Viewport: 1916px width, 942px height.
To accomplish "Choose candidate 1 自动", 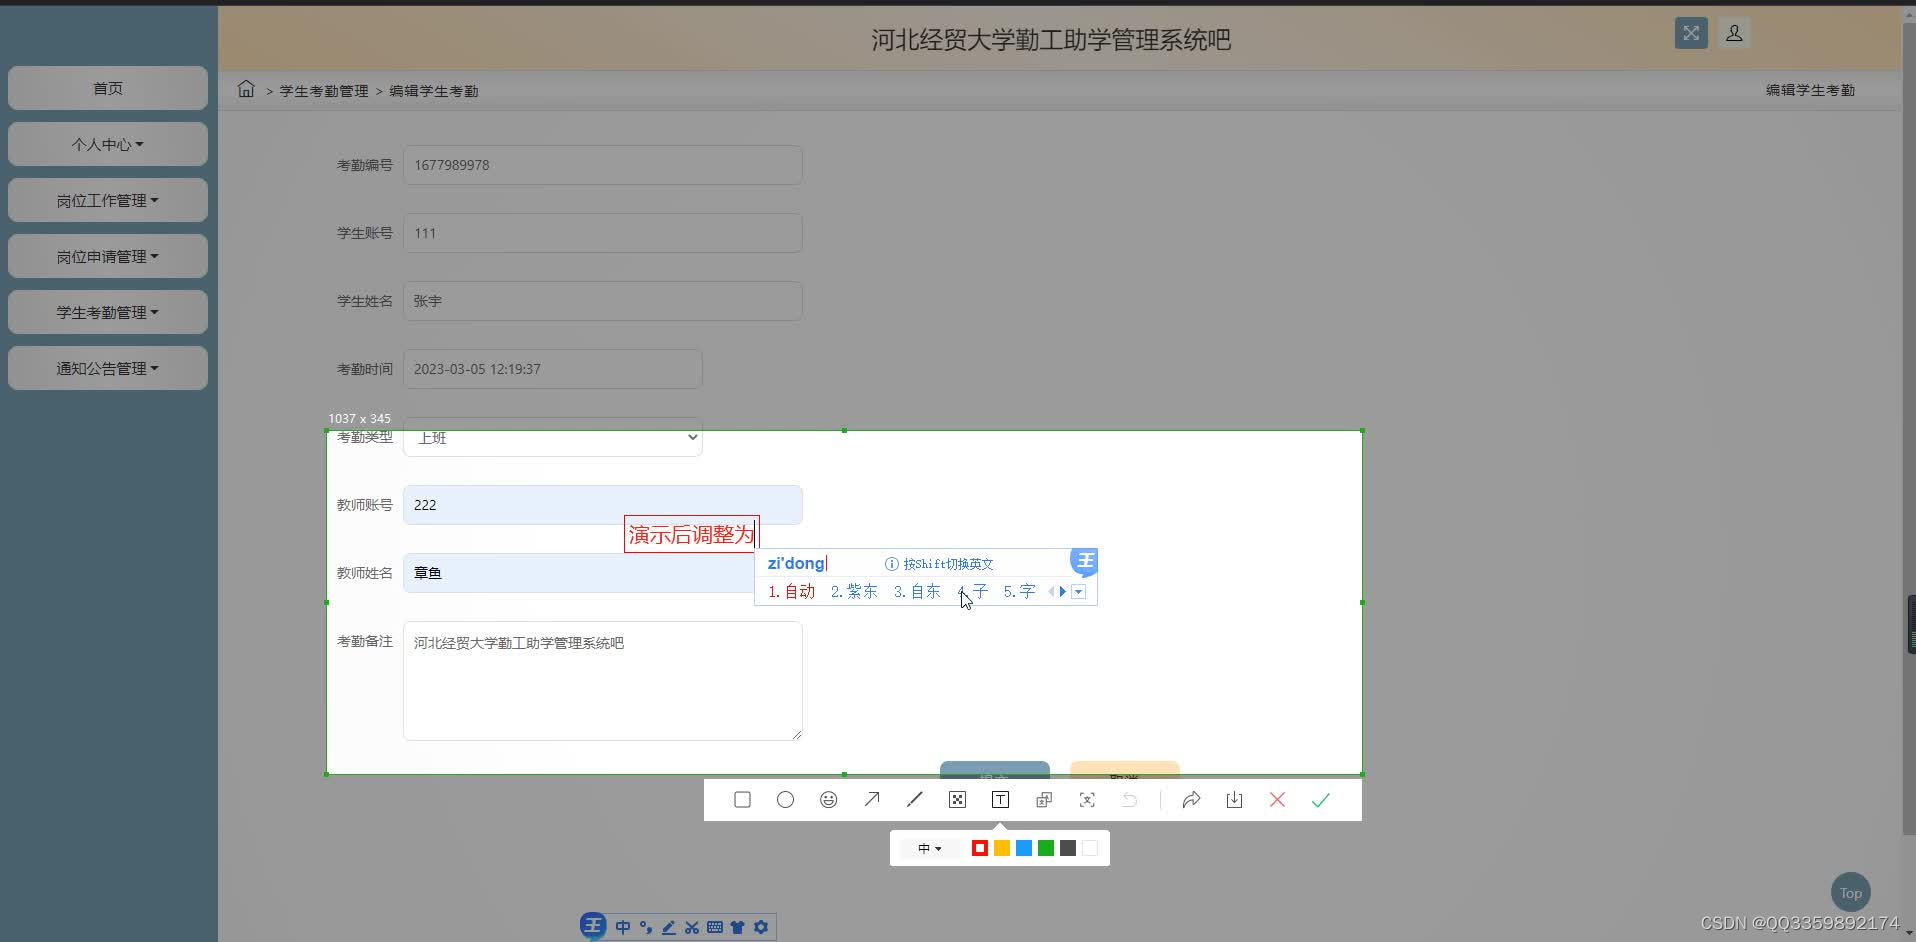I will [x=792, y=592].
